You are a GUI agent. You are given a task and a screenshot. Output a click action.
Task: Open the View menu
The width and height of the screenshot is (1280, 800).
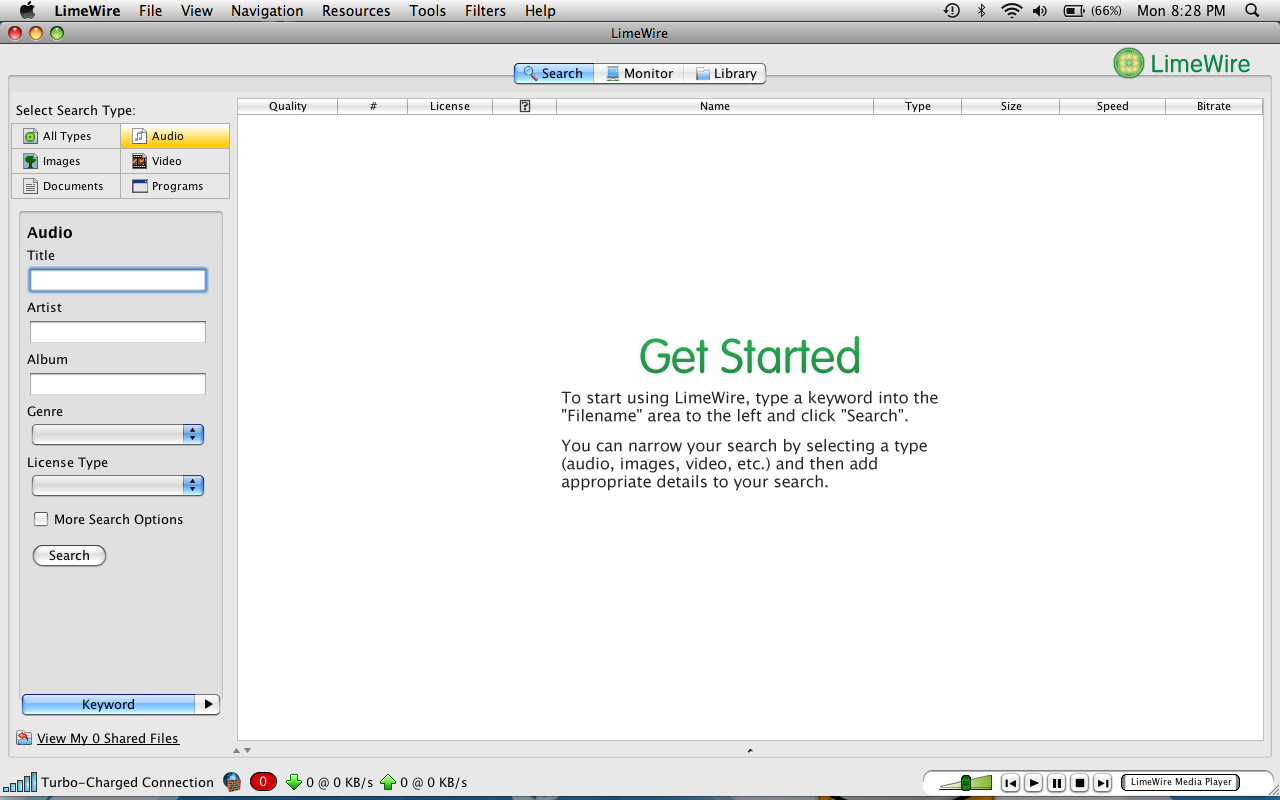coord(197,11)
